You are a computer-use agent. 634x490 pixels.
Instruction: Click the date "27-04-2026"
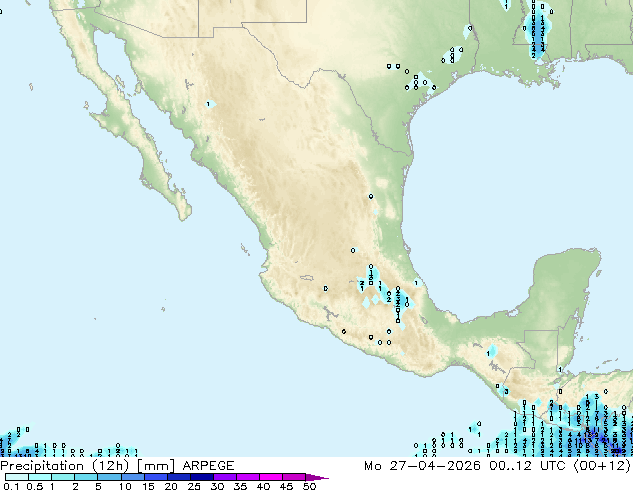click(435, 466)
